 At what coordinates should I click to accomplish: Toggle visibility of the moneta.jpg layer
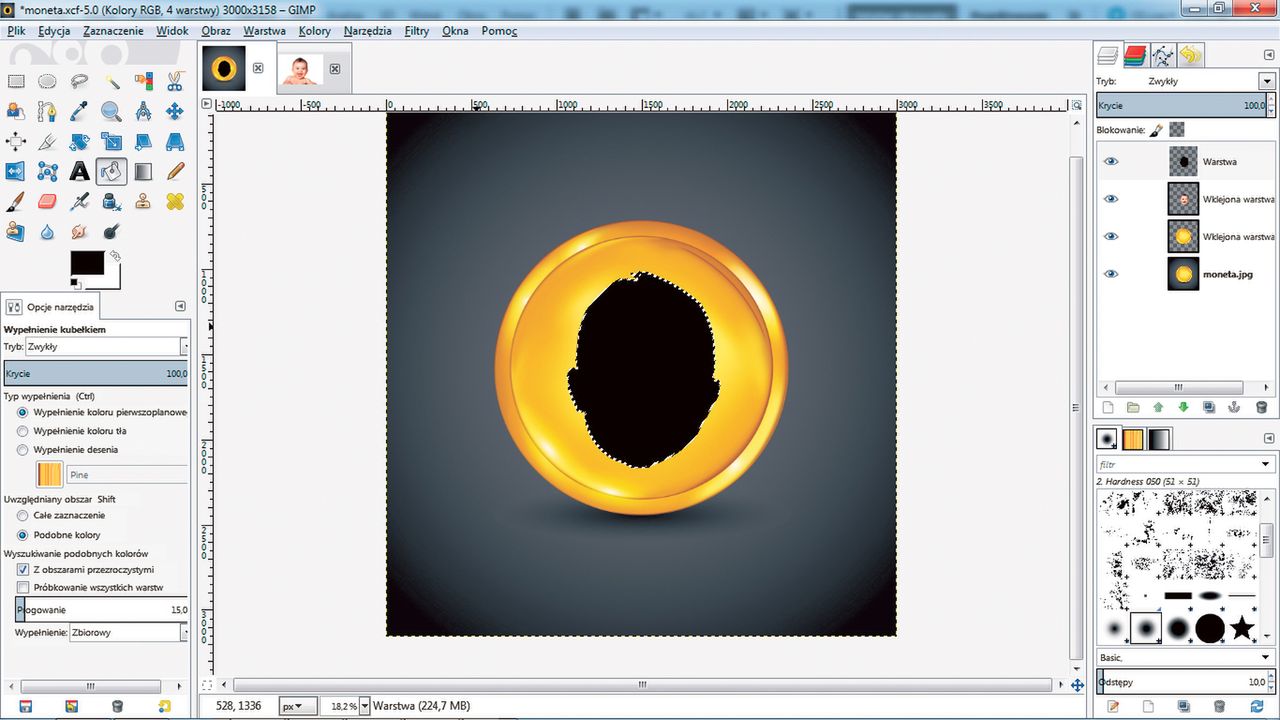click(1111, 273)
